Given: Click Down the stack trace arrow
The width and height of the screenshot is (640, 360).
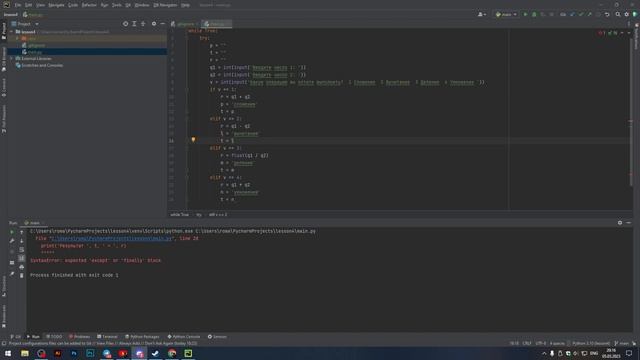Looking at the screenshot, I should point(22,241).
